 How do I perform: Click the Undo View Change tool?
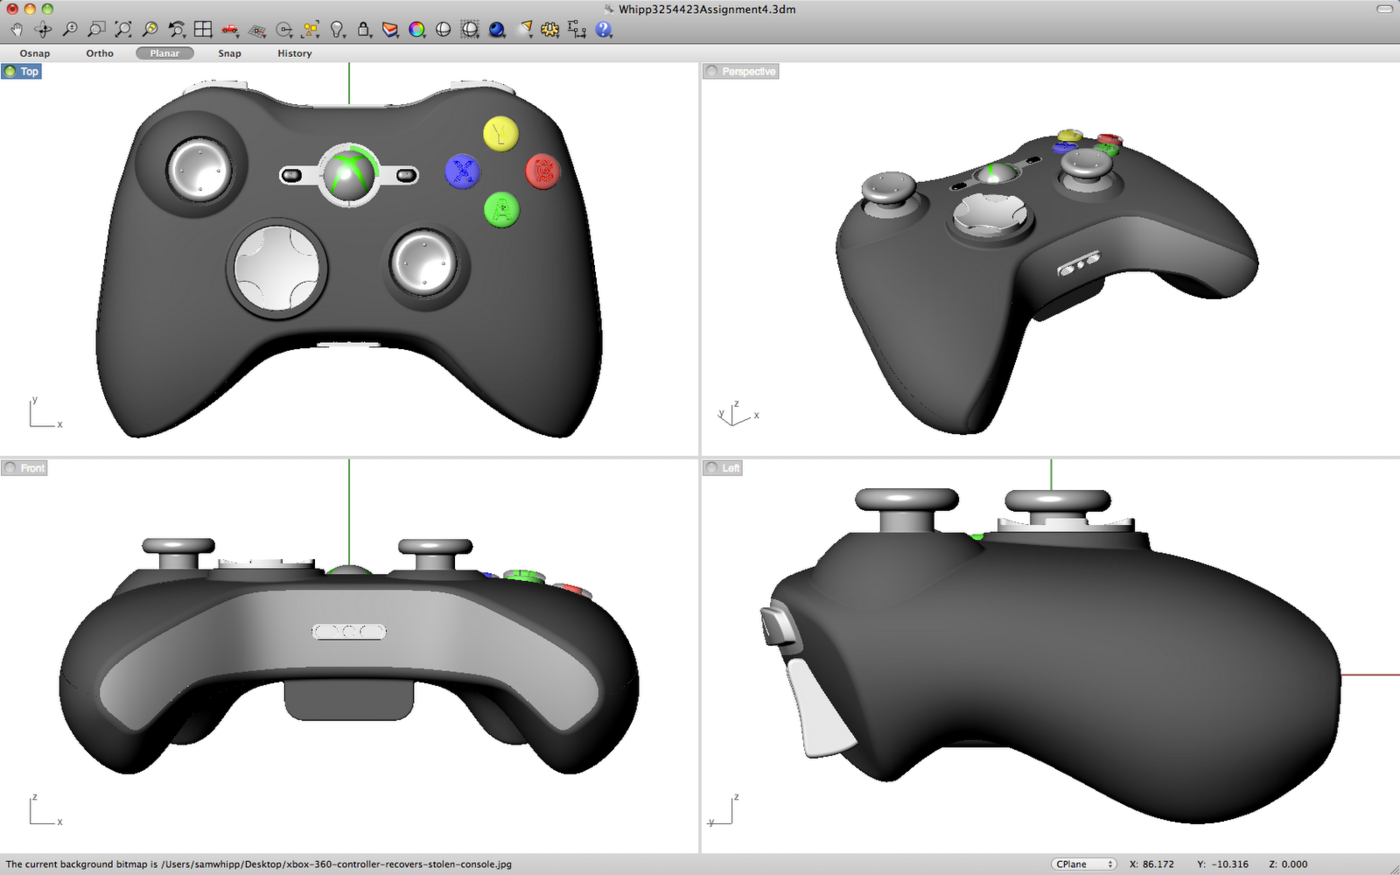point(174,30)
